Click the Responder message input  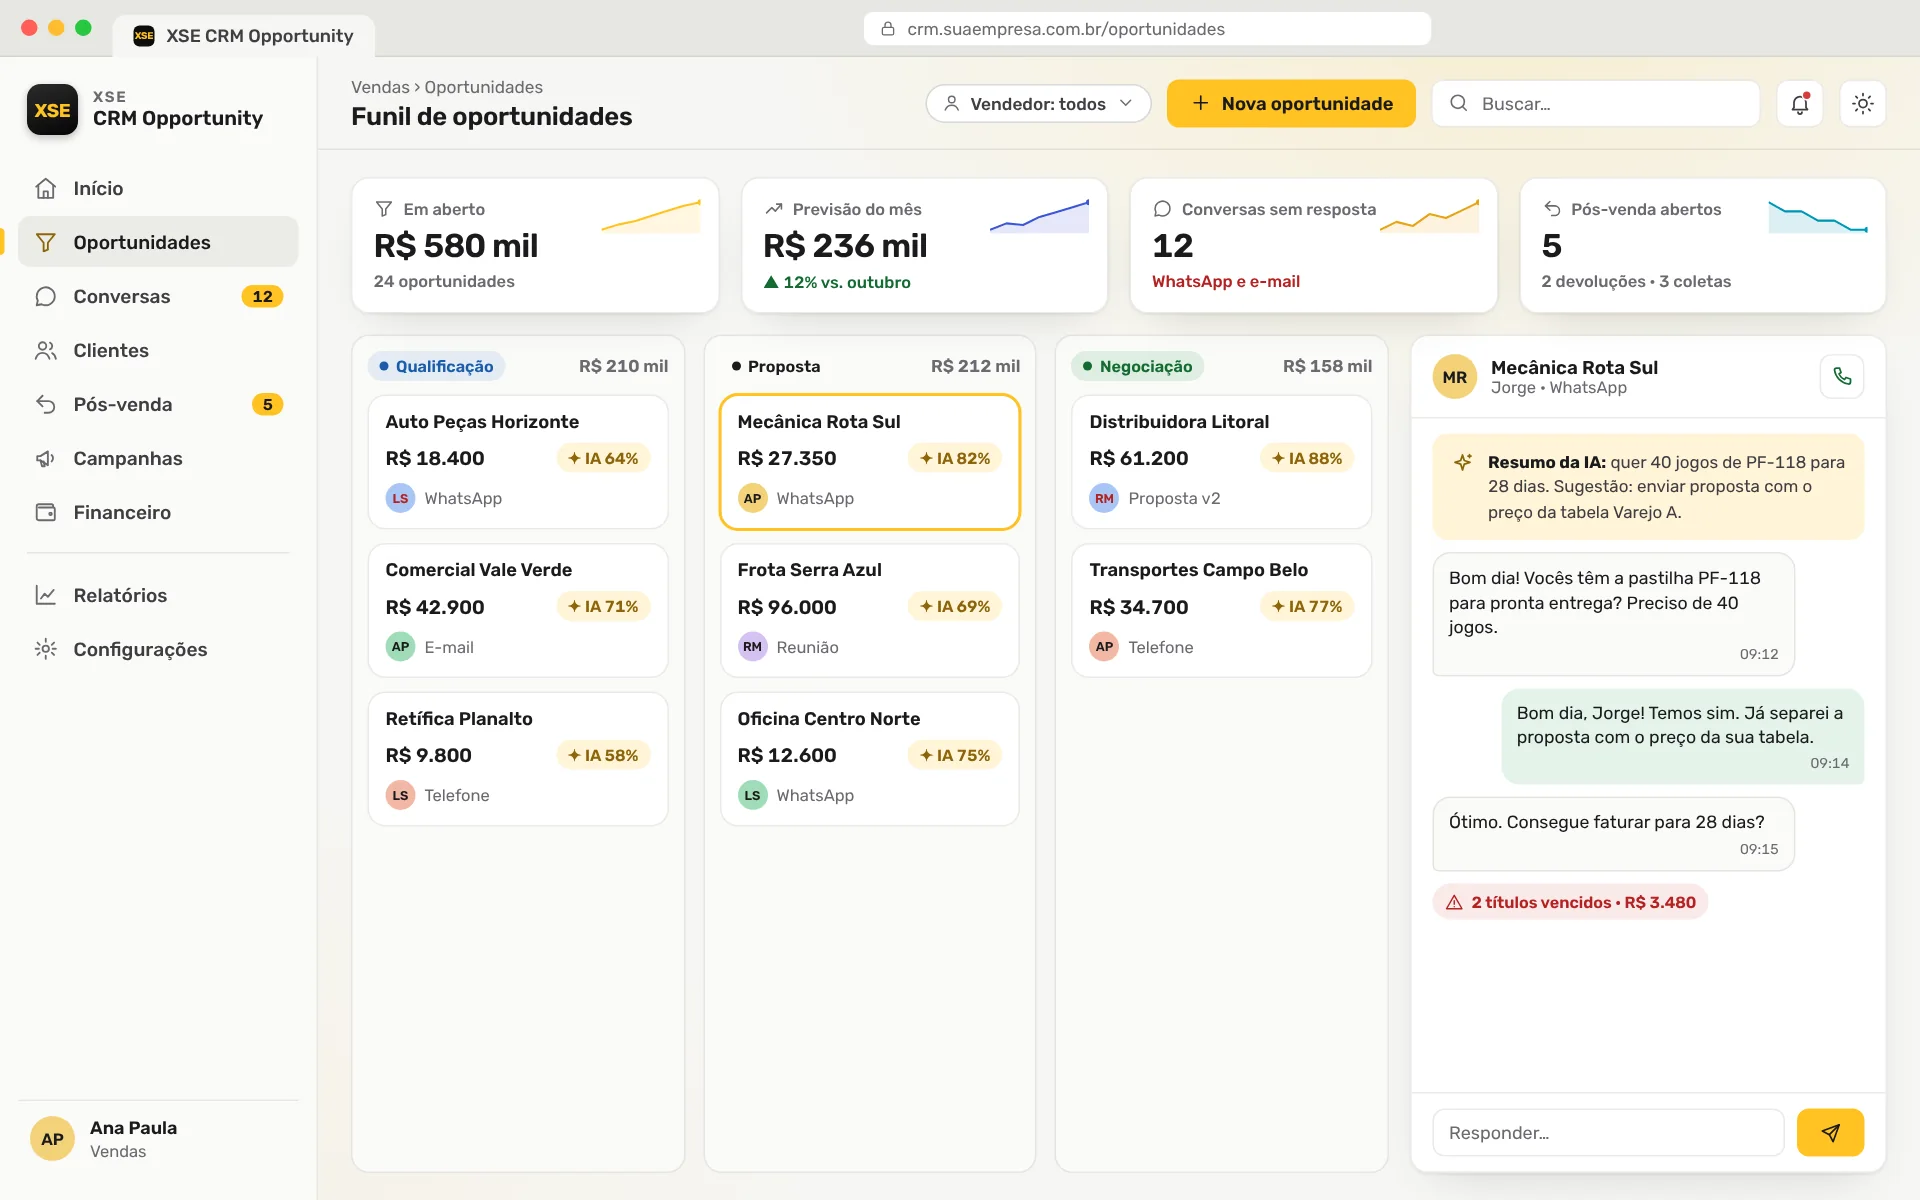pos(1608,1132)
